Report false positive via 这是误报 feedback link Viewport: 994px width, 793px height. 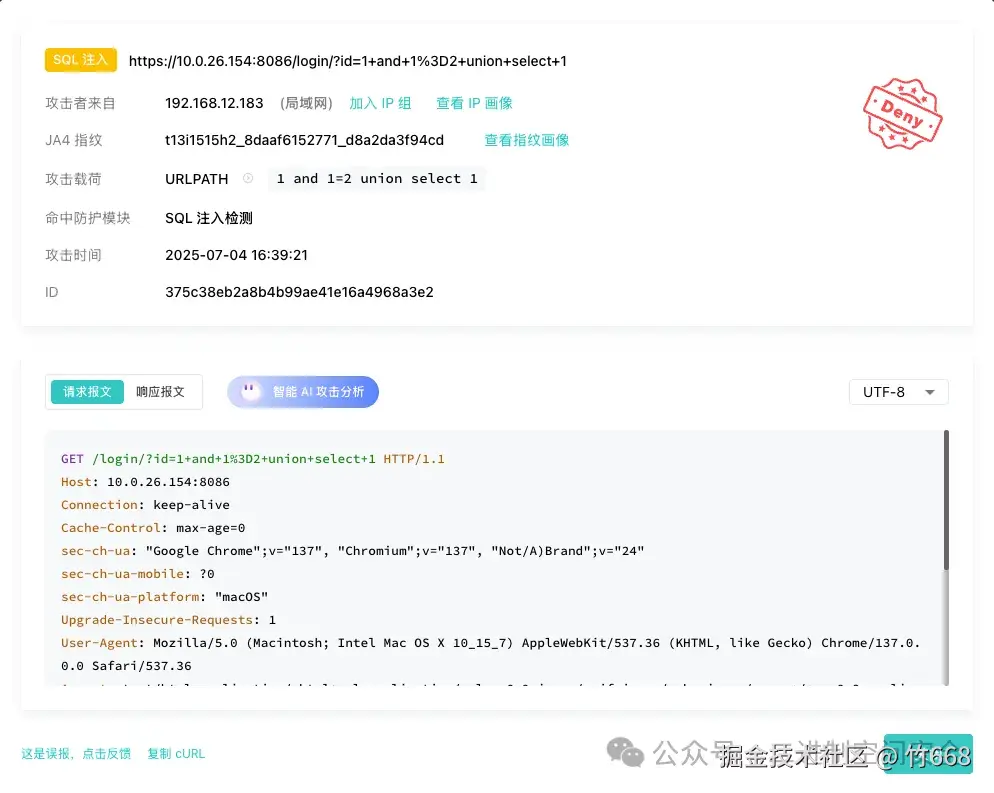pos(75,754)
